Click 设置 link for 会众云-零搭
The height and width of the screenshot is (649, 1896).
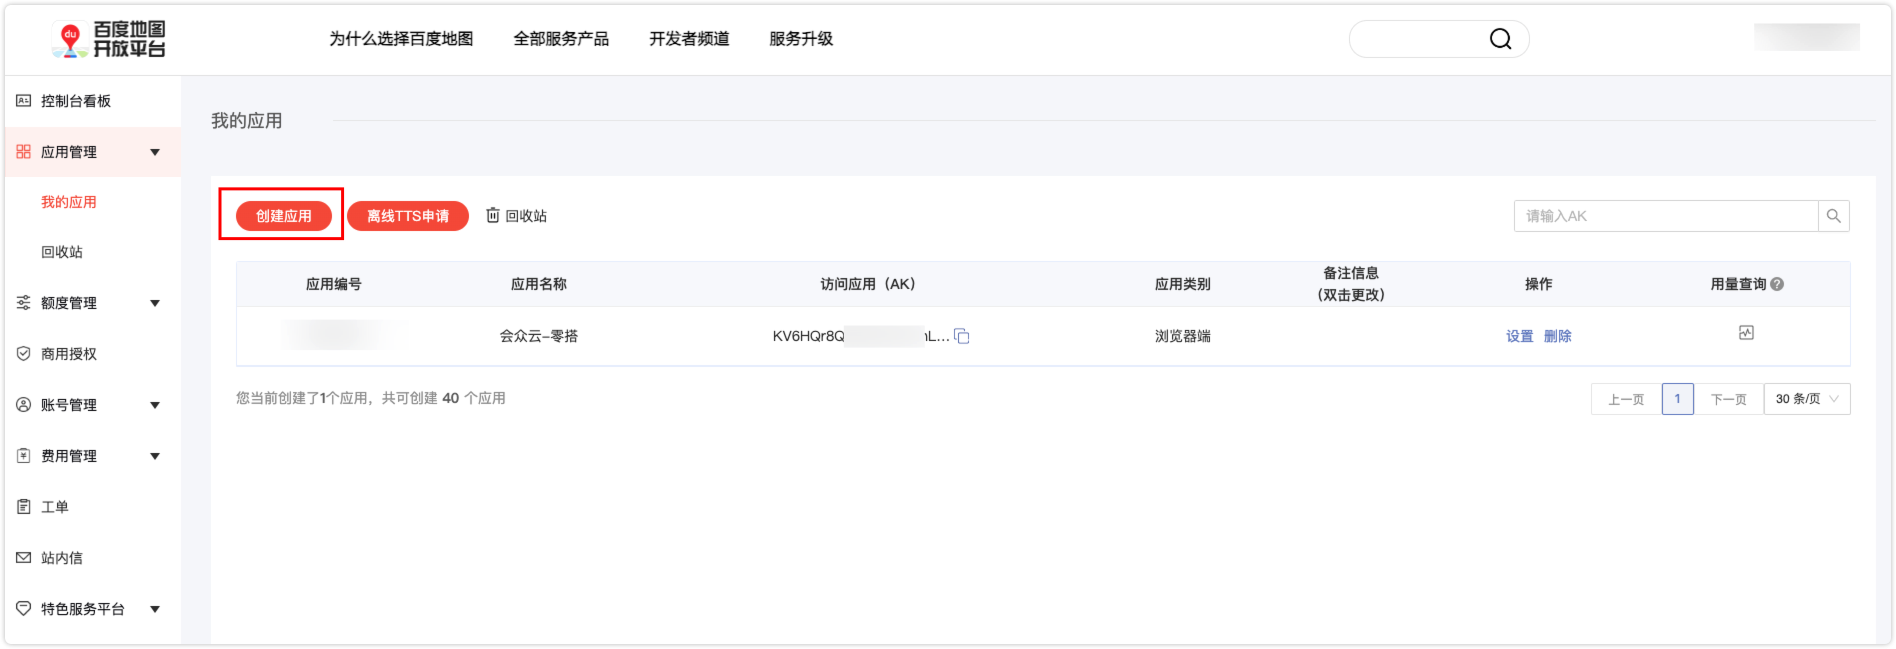(x=1520, y=336)
